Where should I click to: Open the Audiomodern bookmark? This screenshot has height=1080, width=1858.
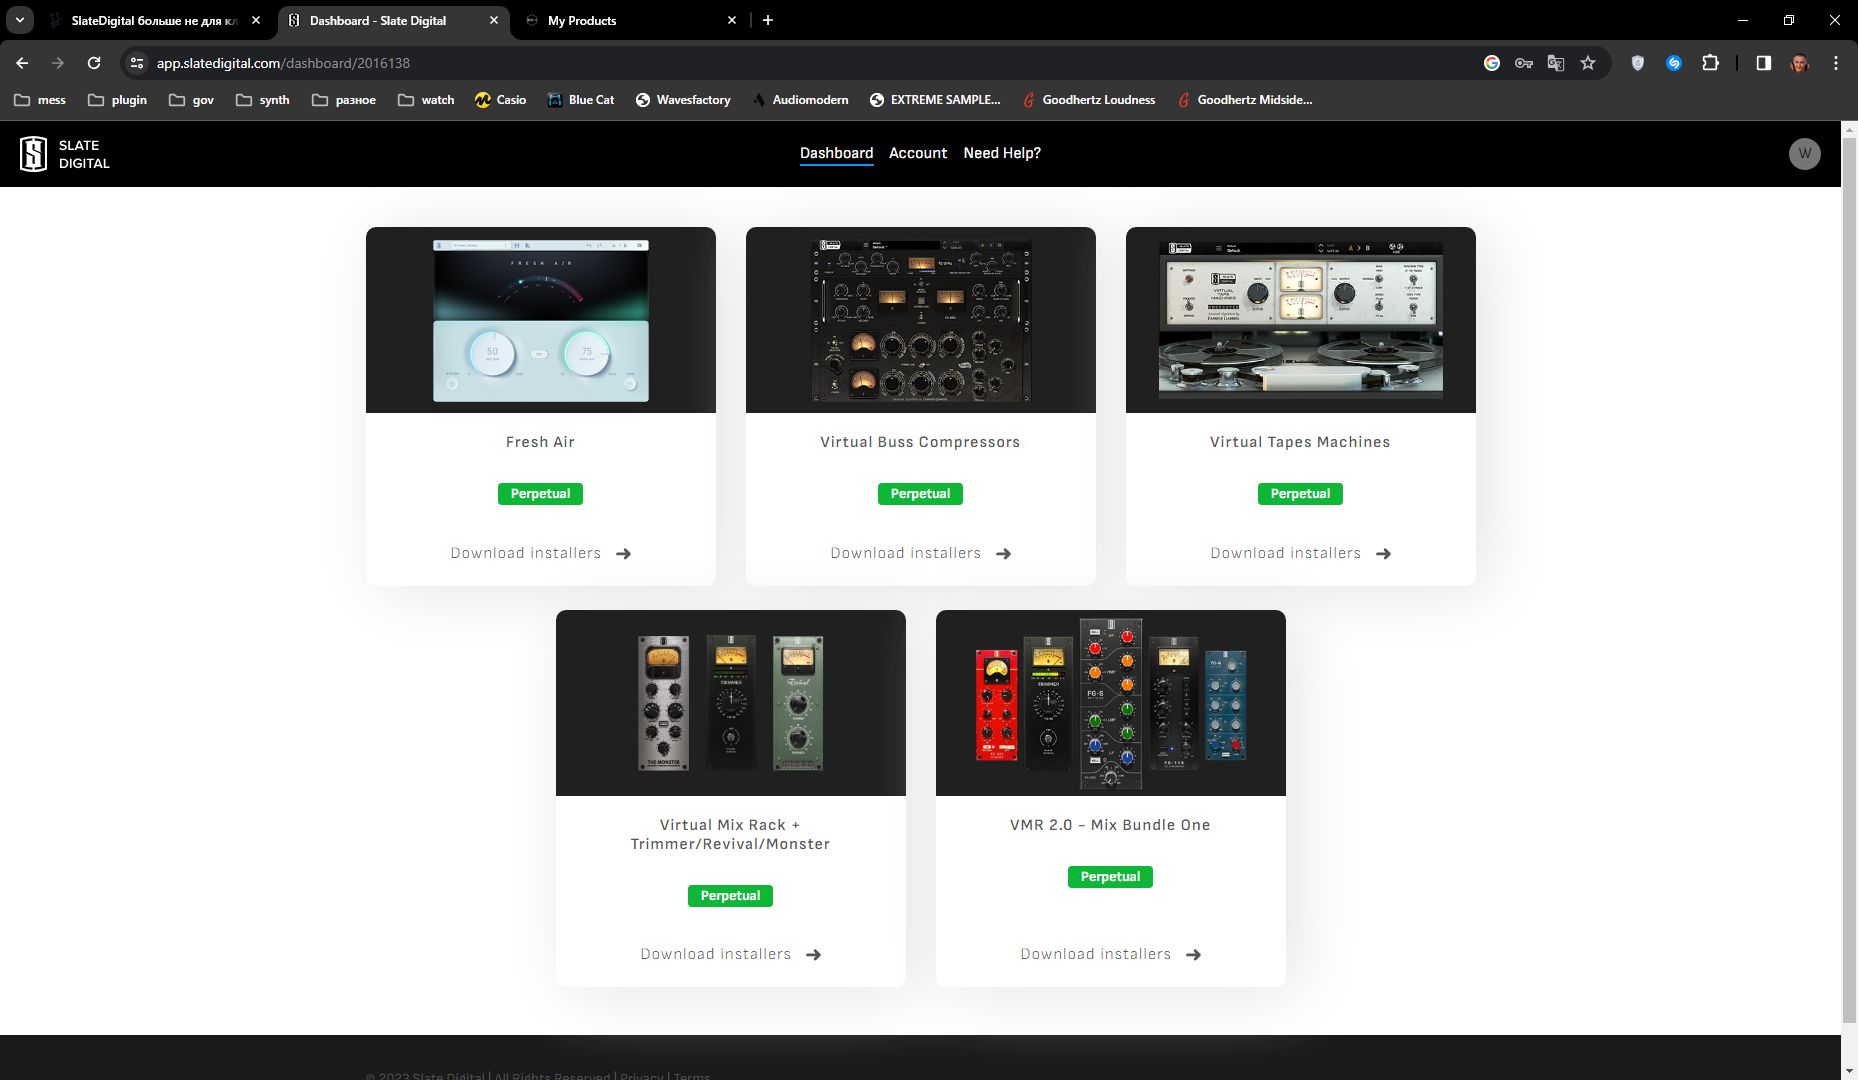[x=800, y=100]
